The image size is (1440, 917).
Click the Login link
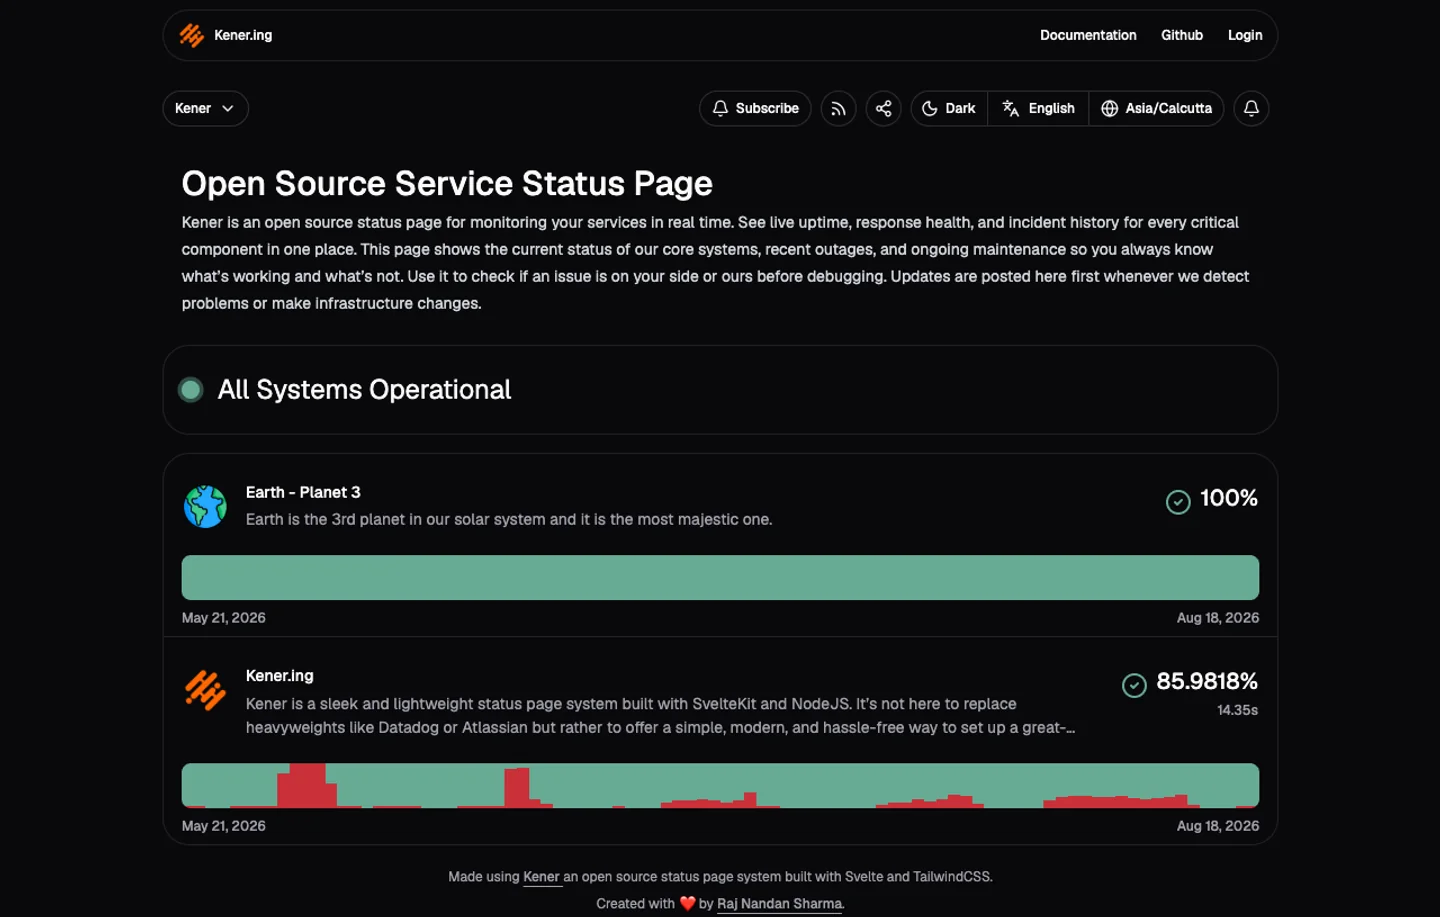click(x=1245, y=35)
